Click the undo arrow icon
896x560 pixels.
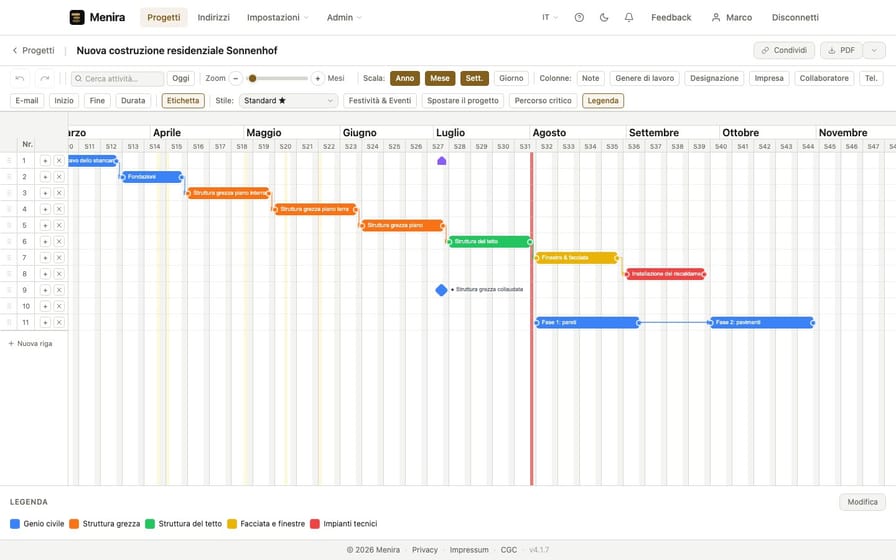pos(20,78)
